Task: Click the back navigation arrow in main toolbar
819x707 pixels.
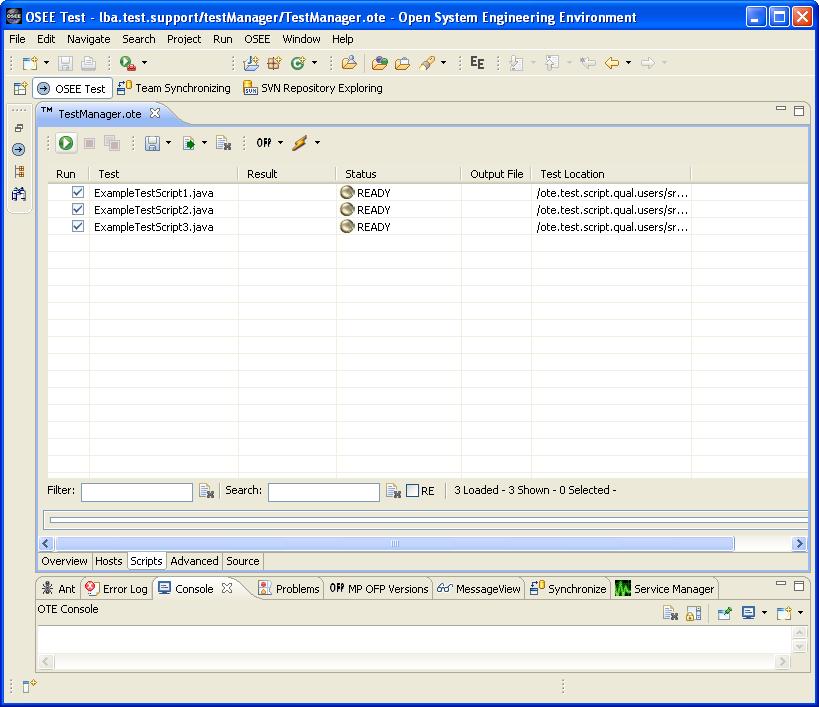Action: coord(612,63)
